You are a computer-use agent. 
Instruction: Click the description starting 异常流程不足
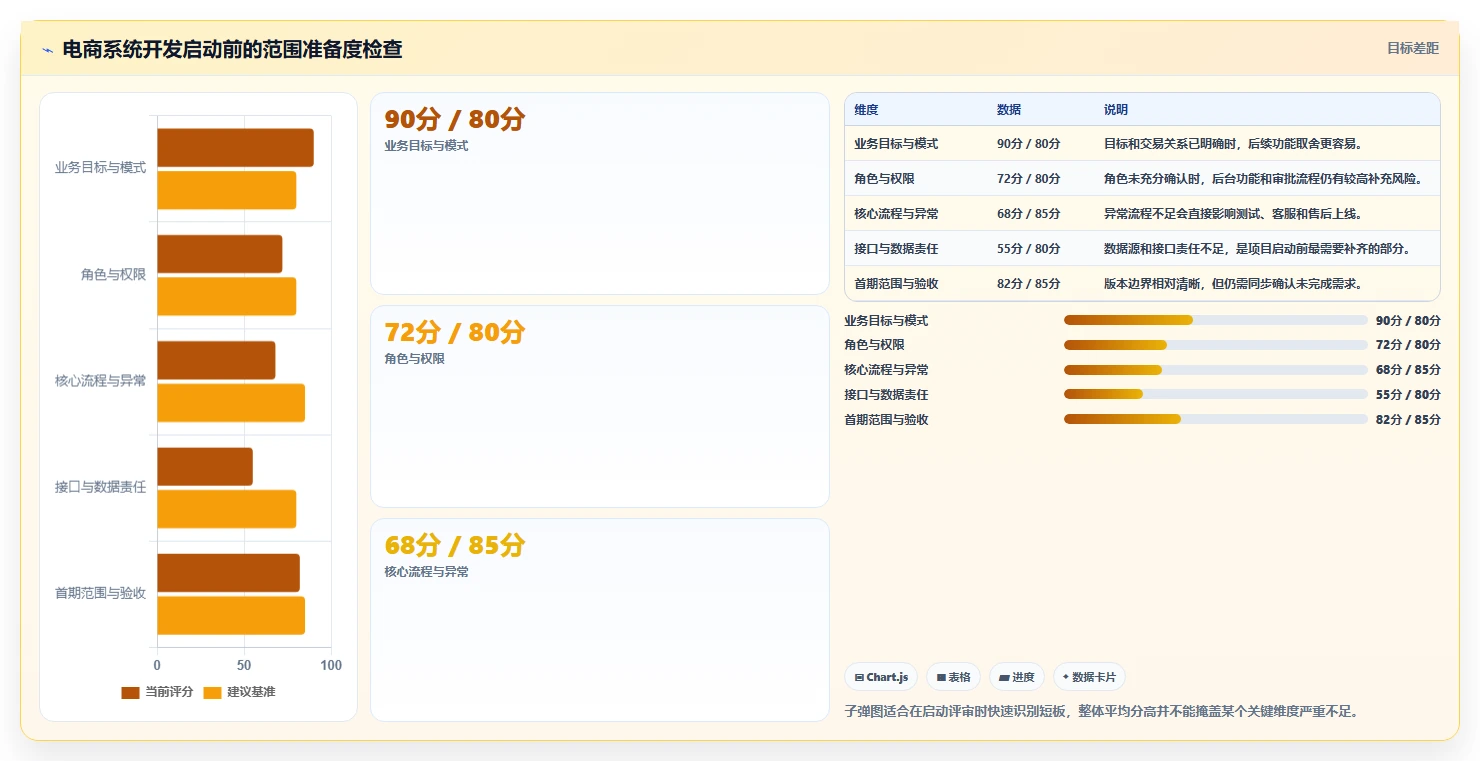tap(1233, 214)
